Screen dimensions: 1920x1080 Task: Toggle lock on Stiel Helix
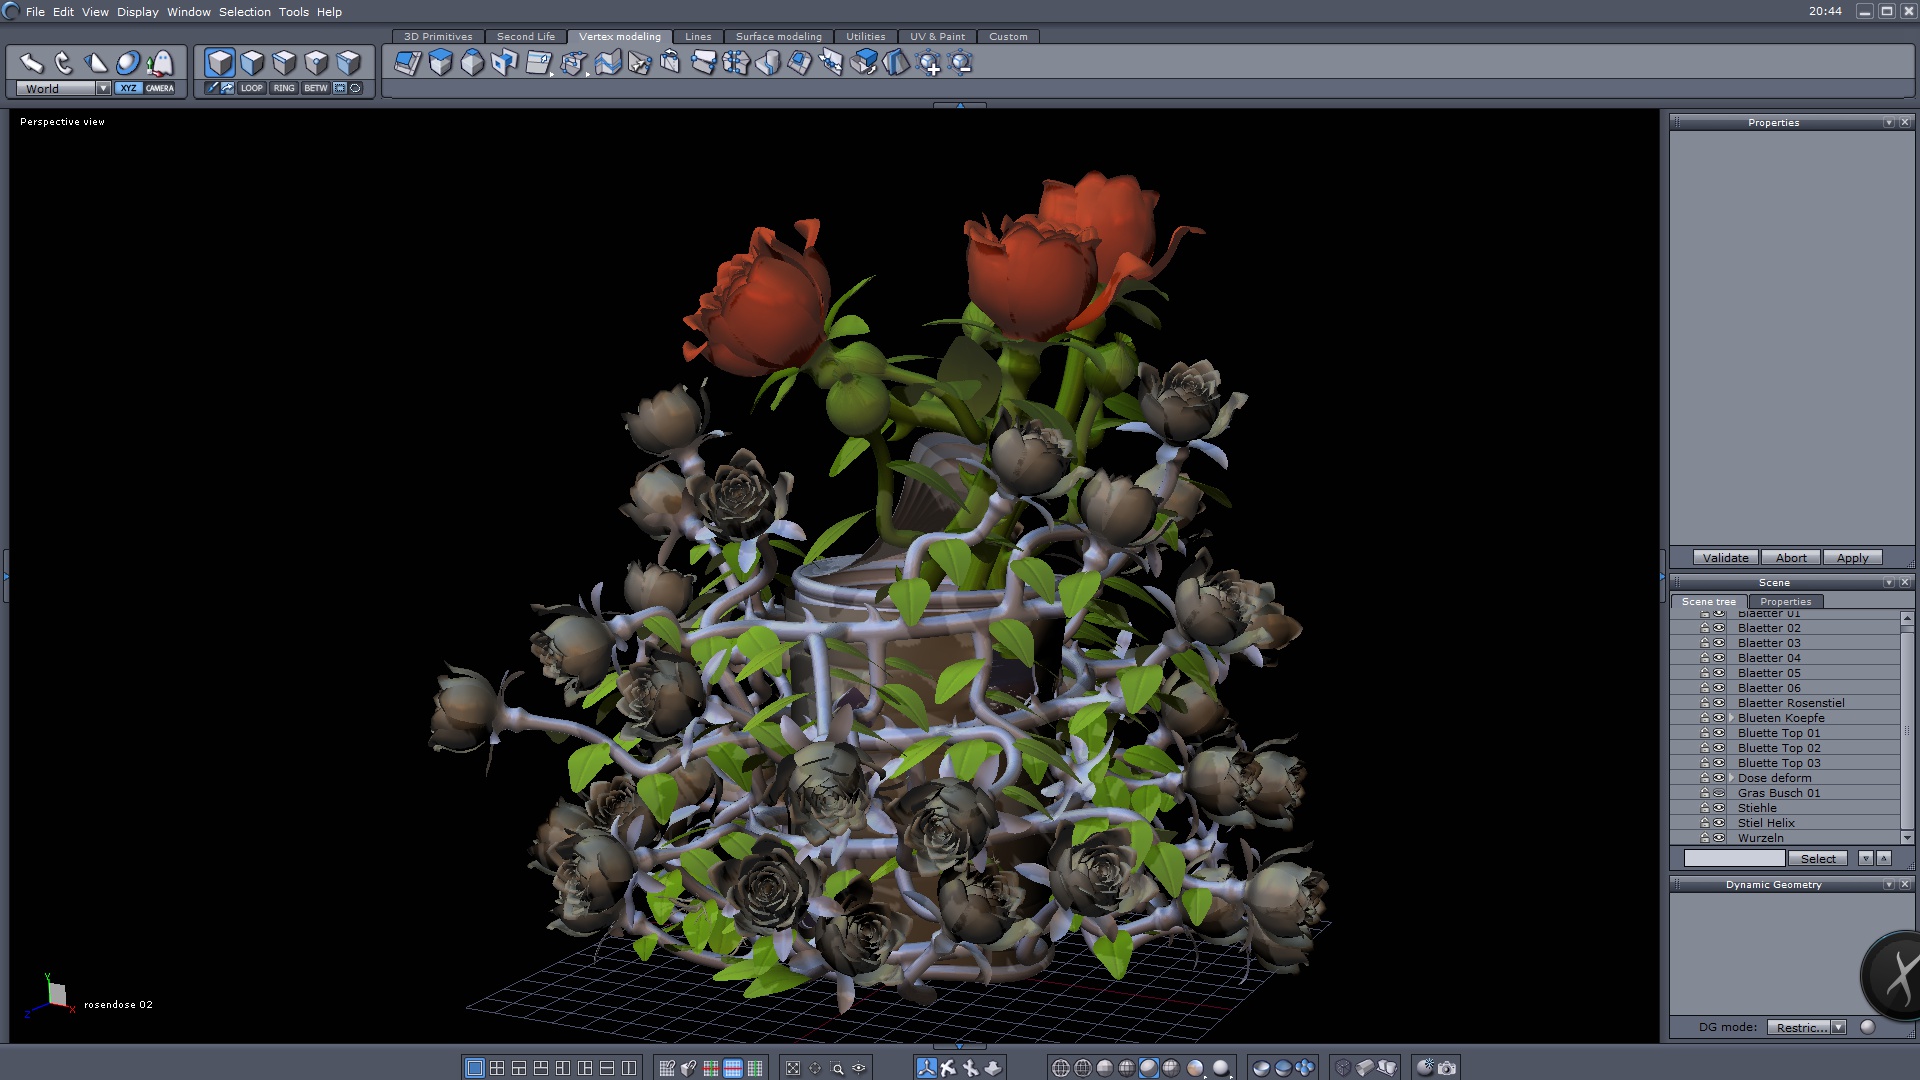(x=1705, y=823)
